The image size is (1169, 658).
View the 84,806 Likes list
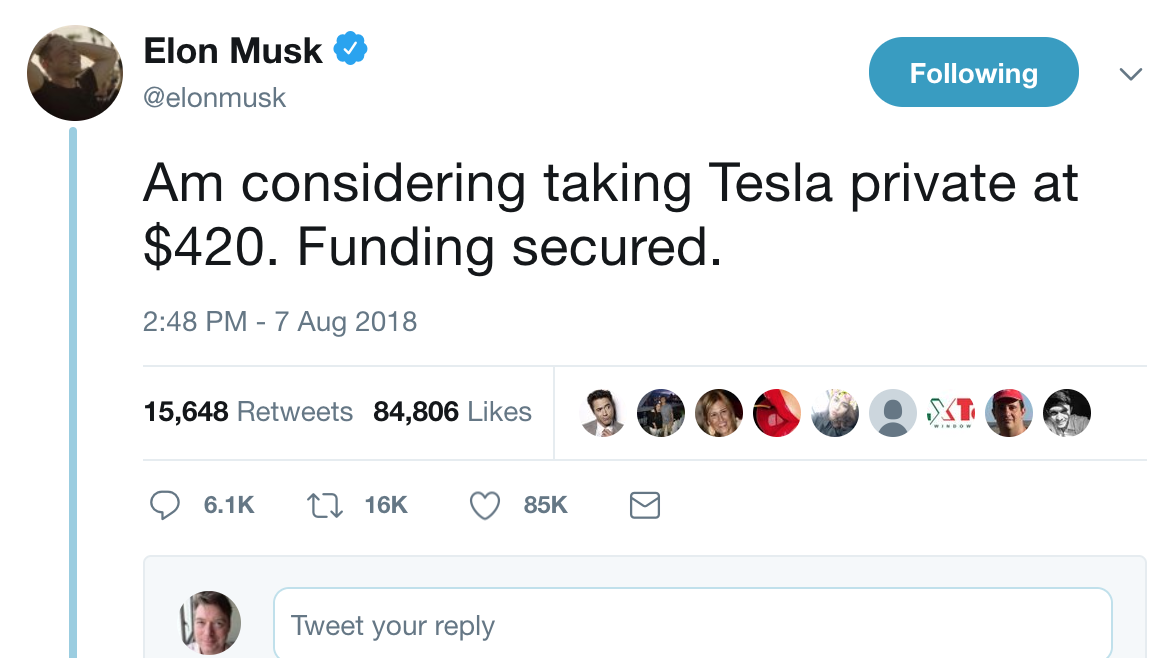click(452, 412)
